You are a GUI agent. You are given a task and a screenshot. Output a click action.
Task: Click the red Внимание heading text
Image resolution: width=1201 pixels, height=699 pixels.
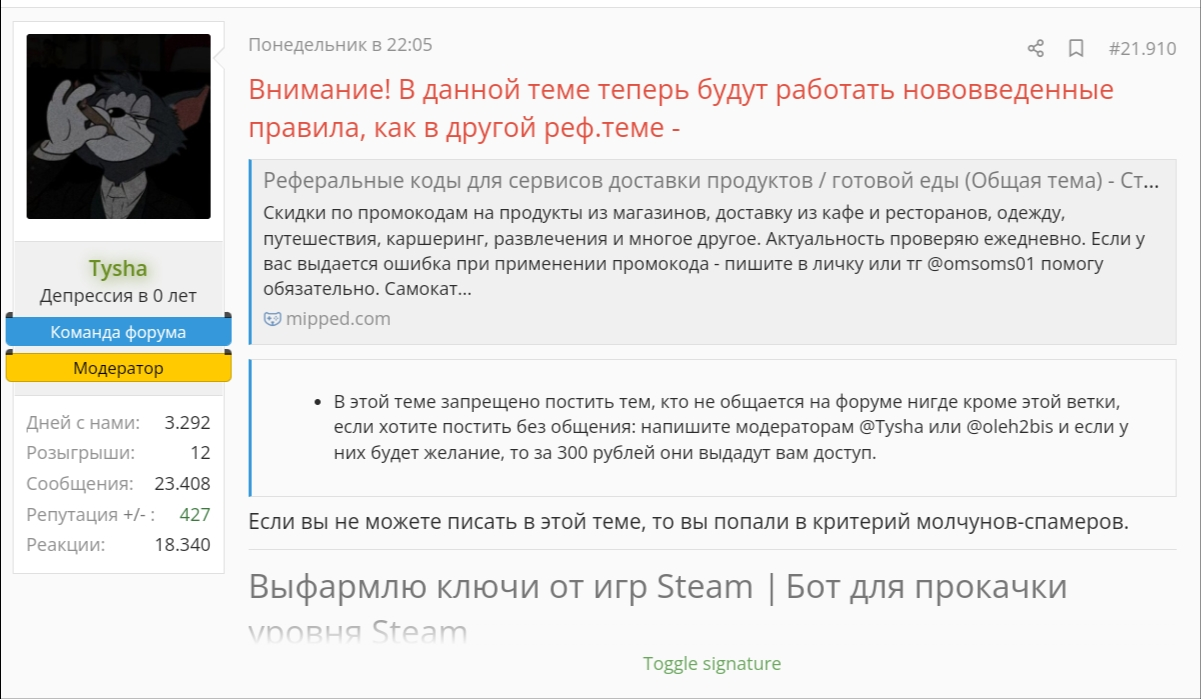point(681,109)
